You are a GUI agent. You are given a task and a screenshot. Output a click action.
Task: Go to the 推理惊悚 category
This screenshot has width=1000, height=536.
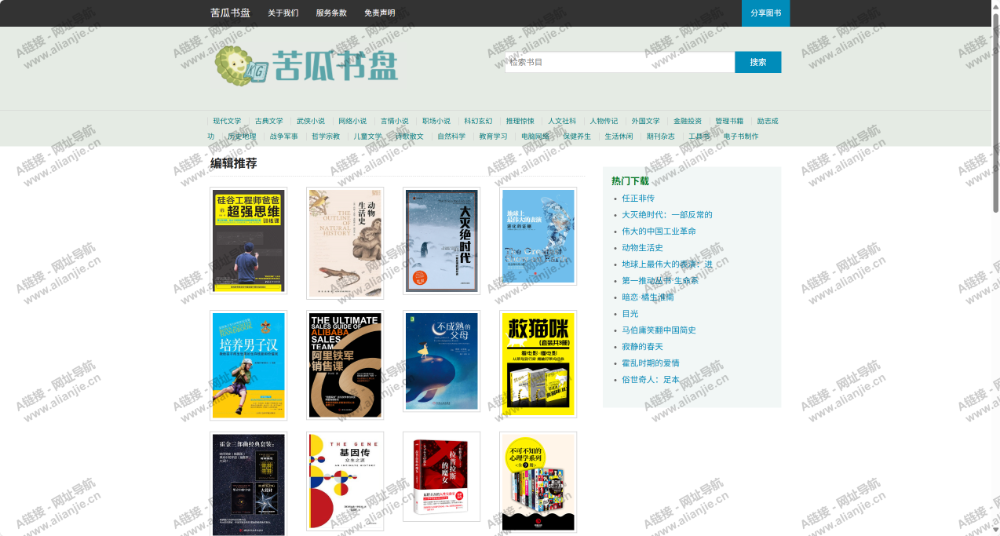point(520,121)
